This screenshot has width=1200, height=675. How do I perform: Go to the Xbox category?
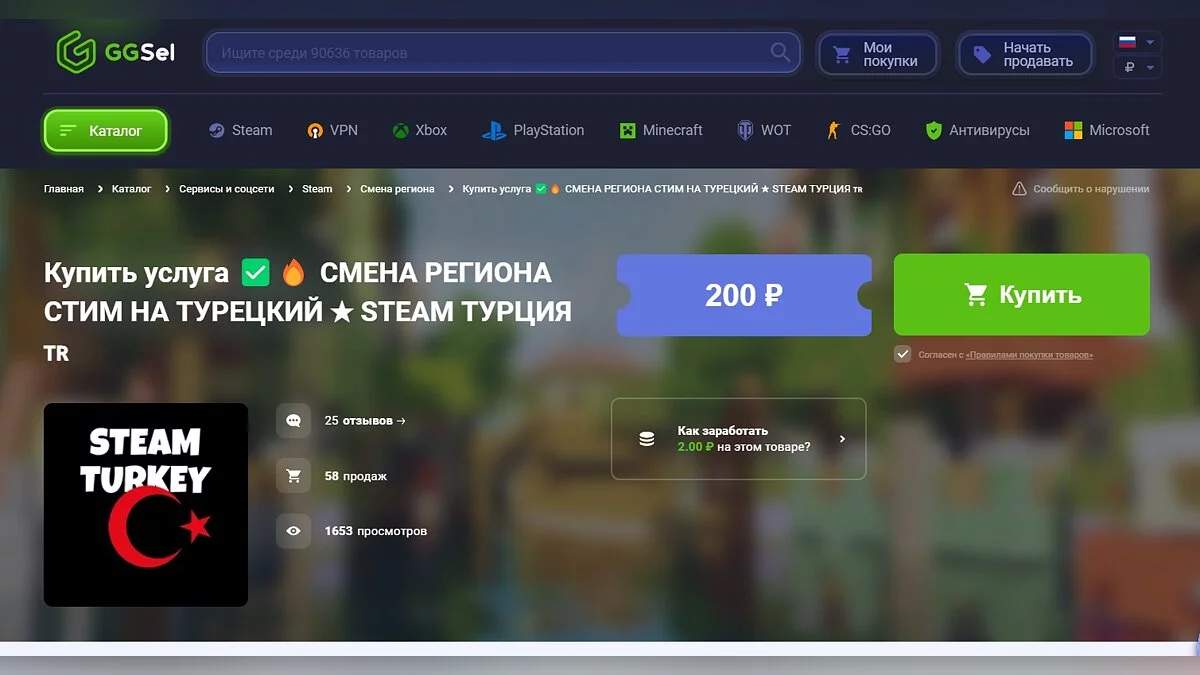coord(419,130)
